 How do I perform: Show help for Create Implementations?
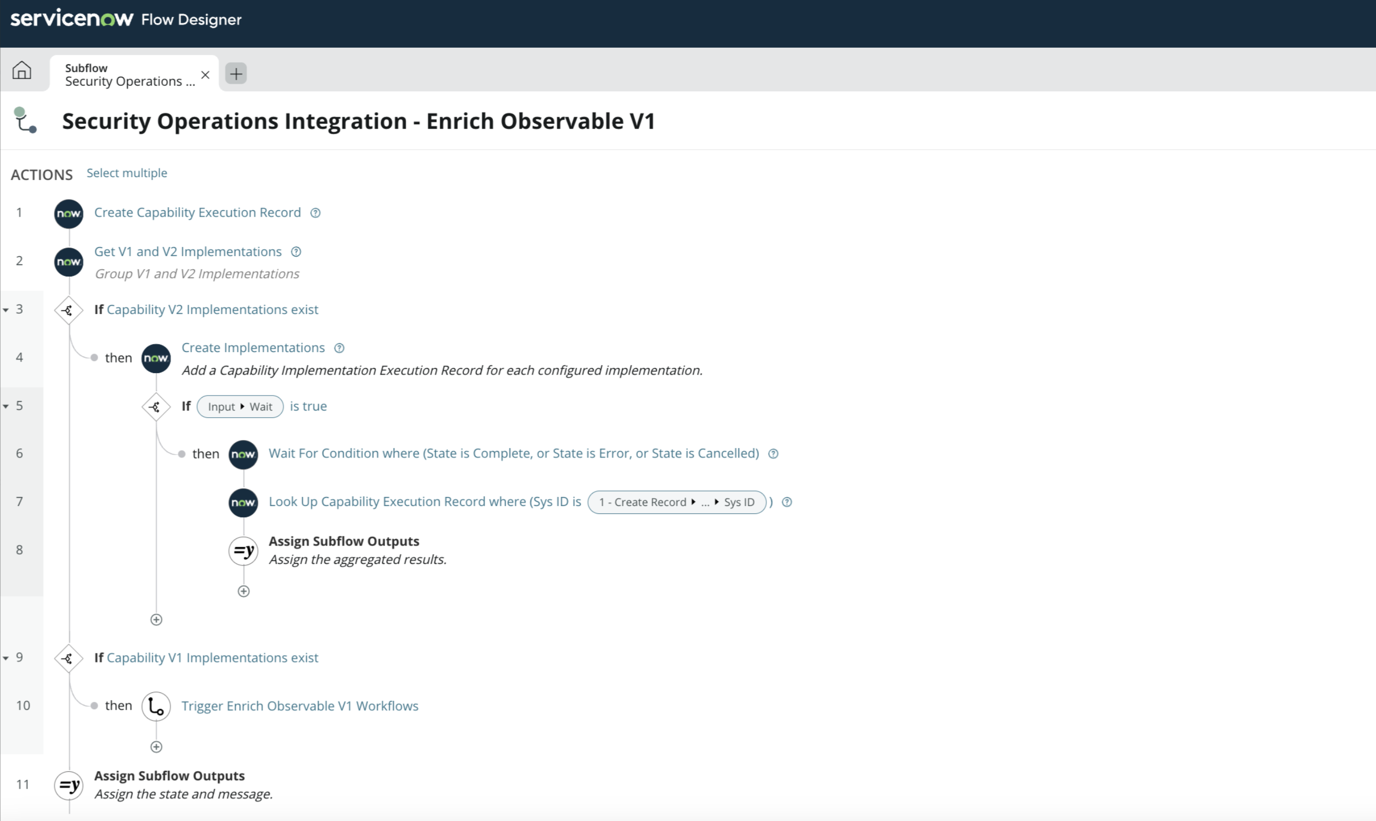tap(339, 348)
